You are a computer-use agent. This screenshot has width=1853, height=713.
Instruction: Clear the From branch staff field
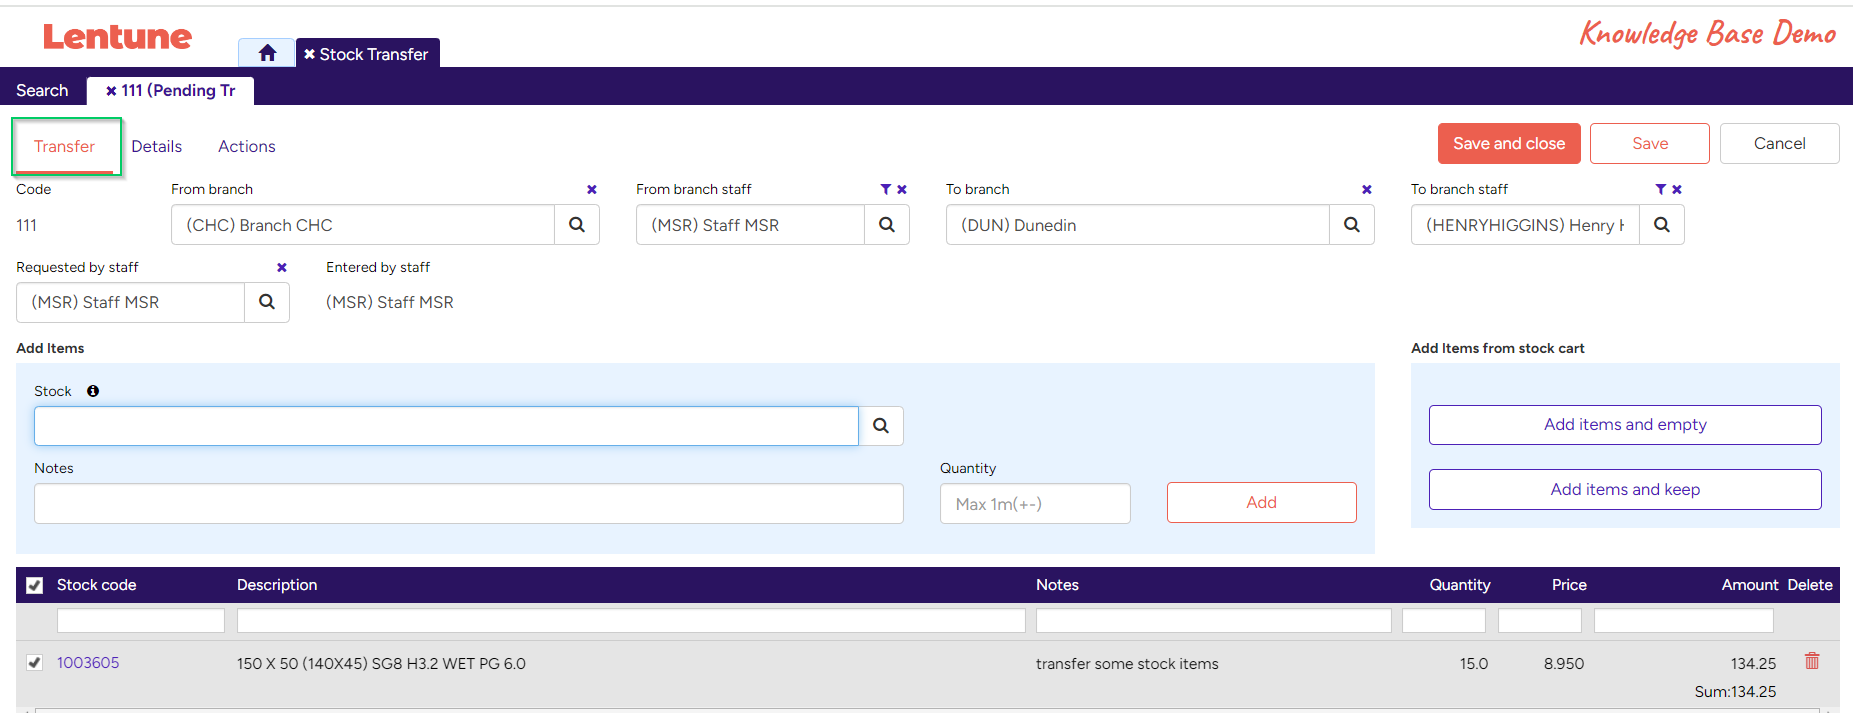pyautogui.click(x=902, y=189)
